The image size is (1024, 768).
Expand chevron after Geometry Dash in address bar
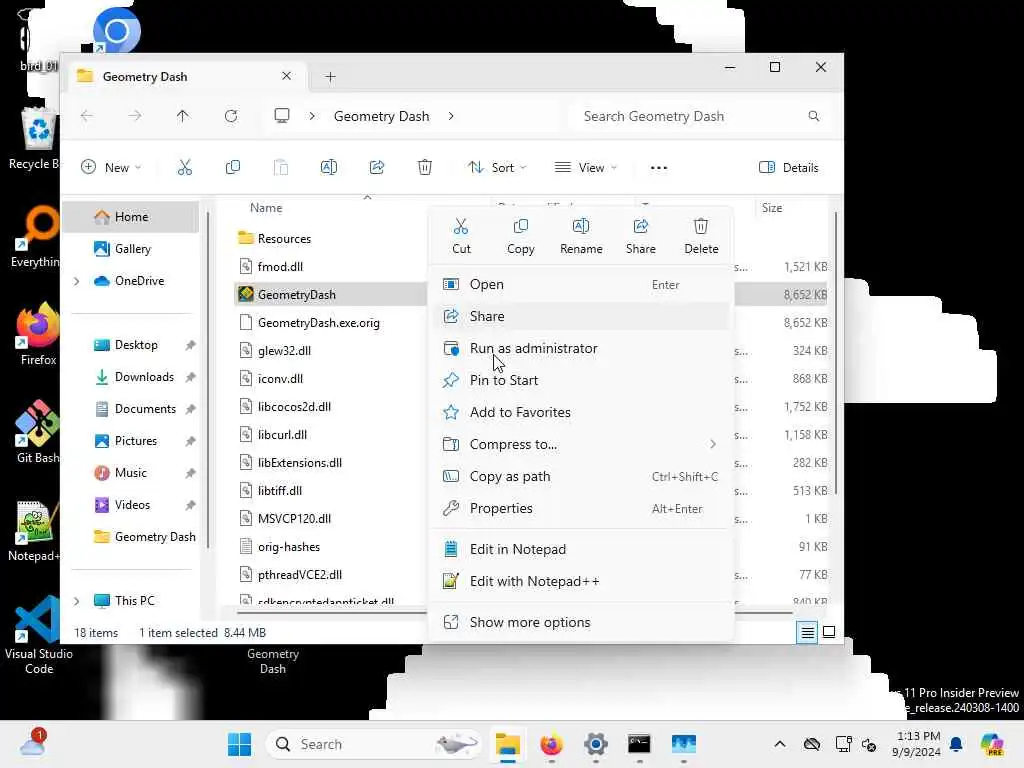point(451,116)
